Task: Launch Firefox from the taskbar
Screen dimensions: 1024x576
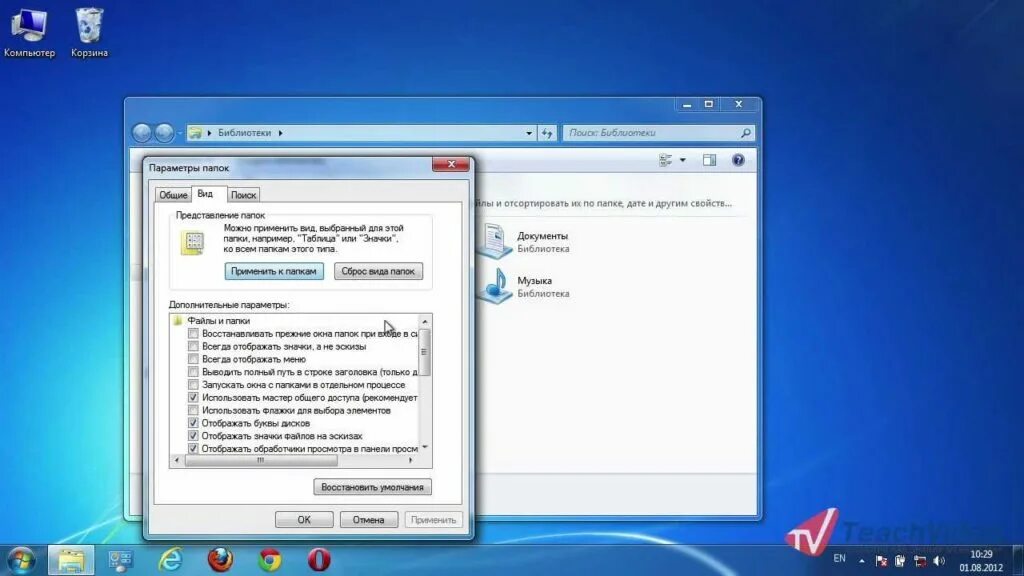Action: [x=220, y=560]
